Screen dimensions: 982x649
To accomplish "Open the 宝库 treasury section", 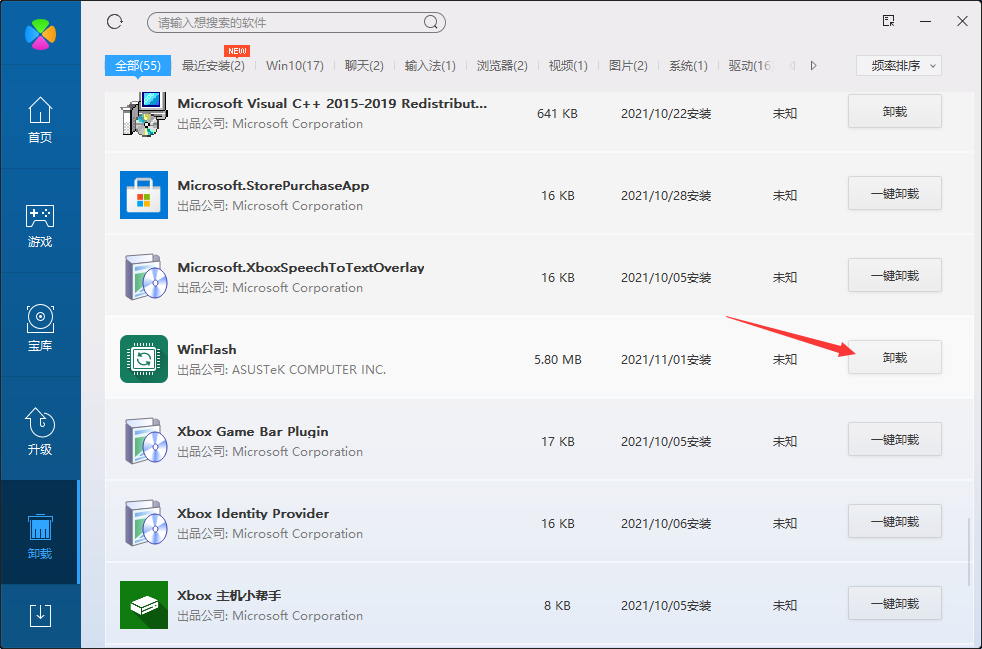I will pos(40,328).
